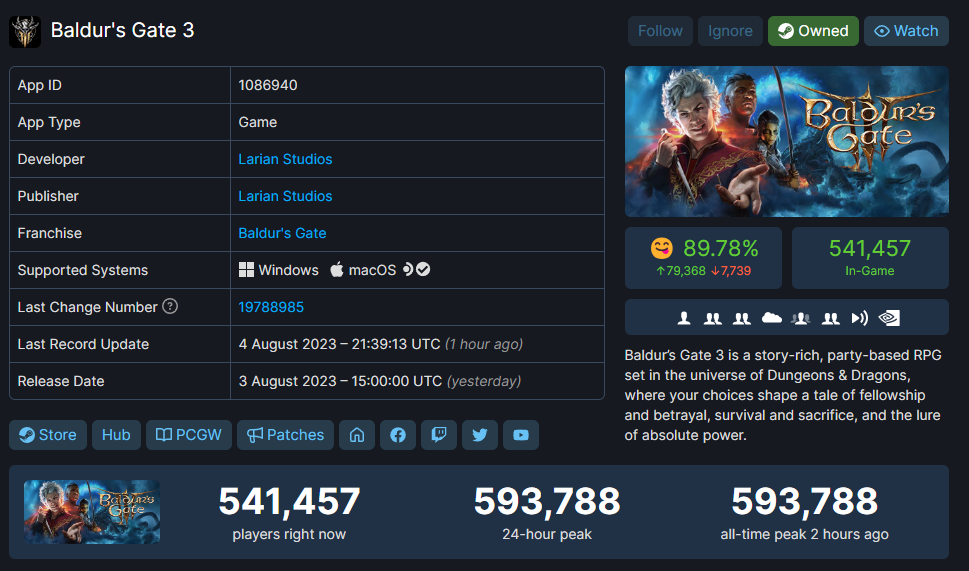Toggle the Watch eye button
The image size is (969, 571).
(906, 31)
